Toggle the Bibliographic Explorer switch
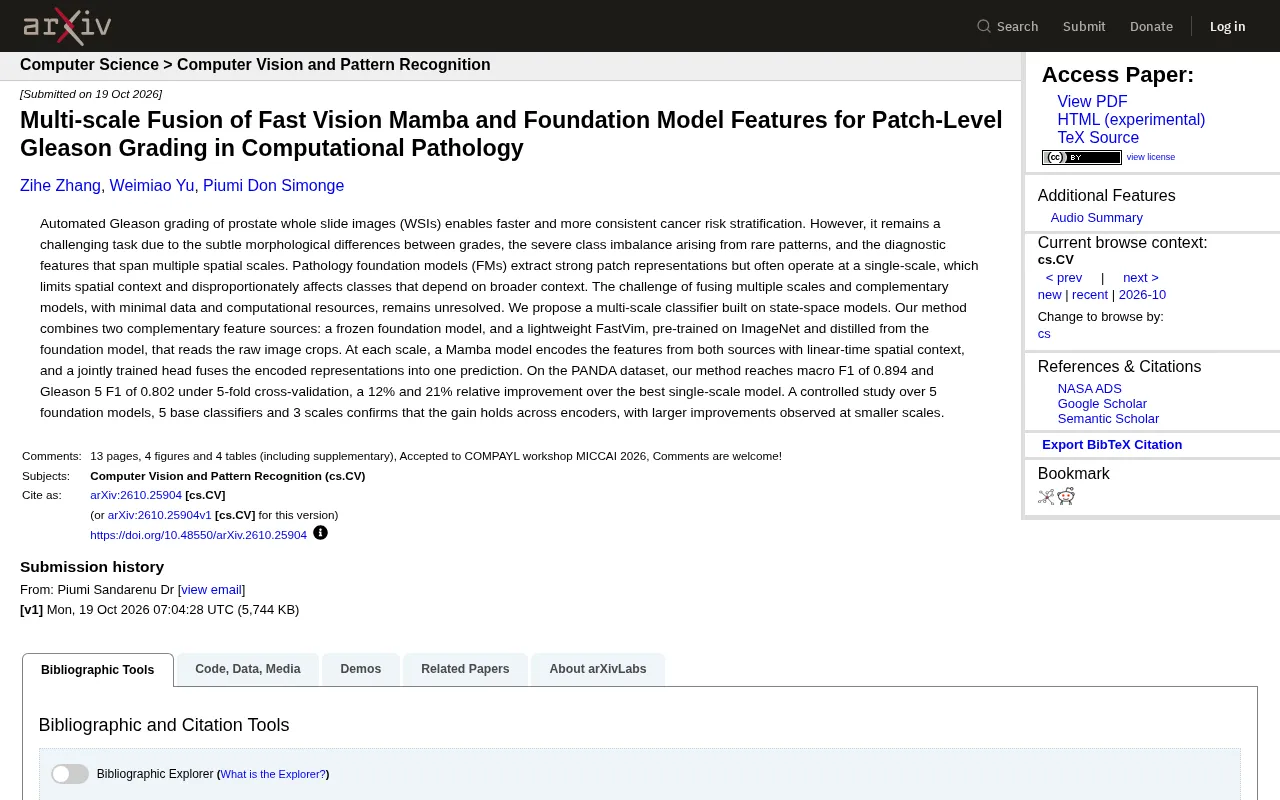The height and width of the screenshot is (800, 1280). 70,774
